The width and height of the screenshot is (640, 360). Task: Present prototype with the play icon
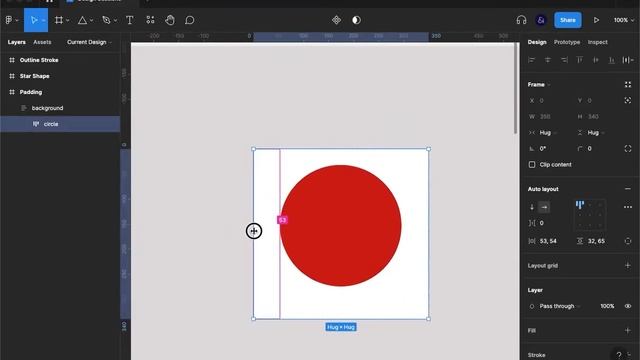(596, 20)
